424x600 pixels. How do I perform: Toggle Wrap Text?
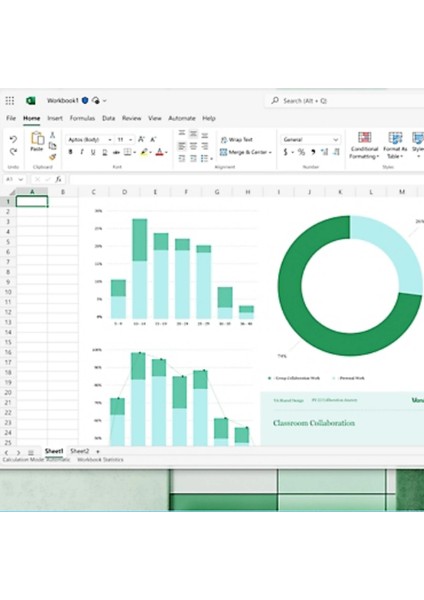pos(237,140)
